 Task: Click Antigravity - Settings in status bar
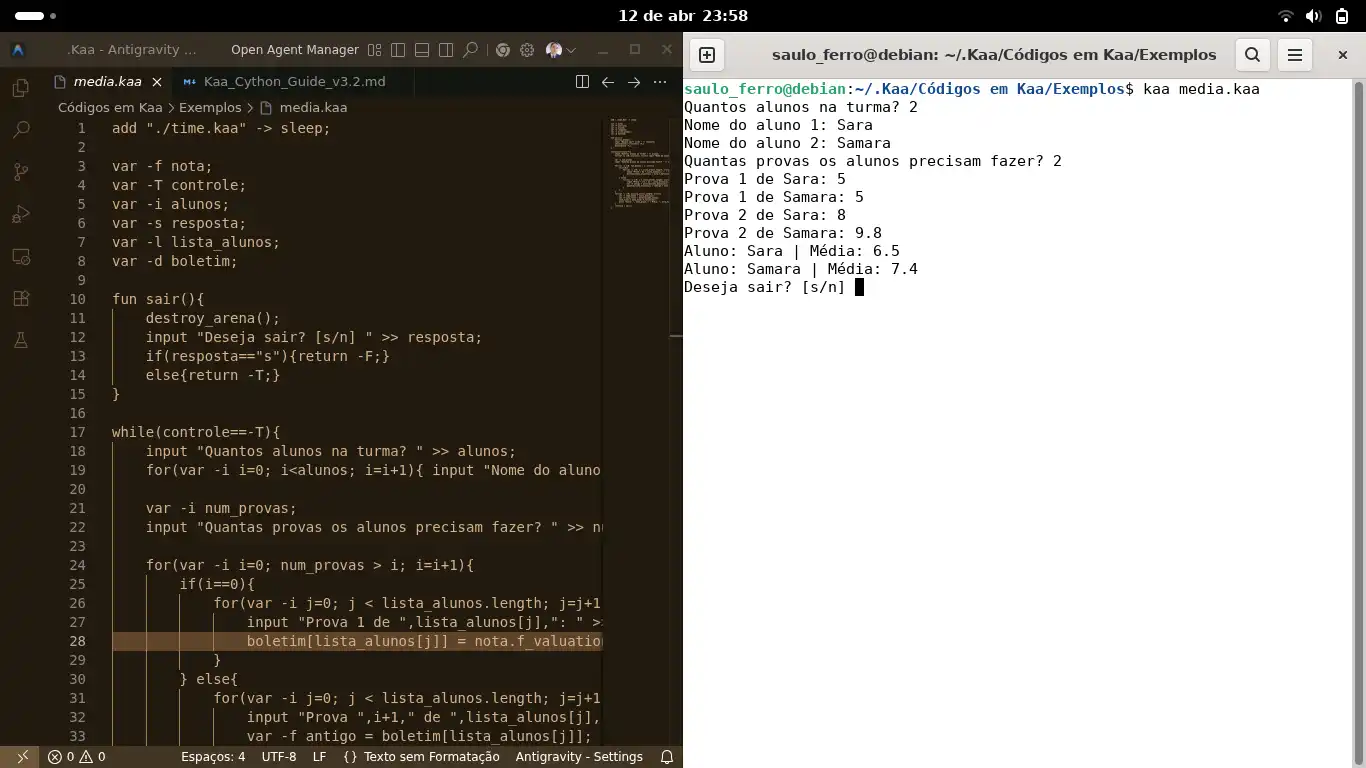point(579,757)
